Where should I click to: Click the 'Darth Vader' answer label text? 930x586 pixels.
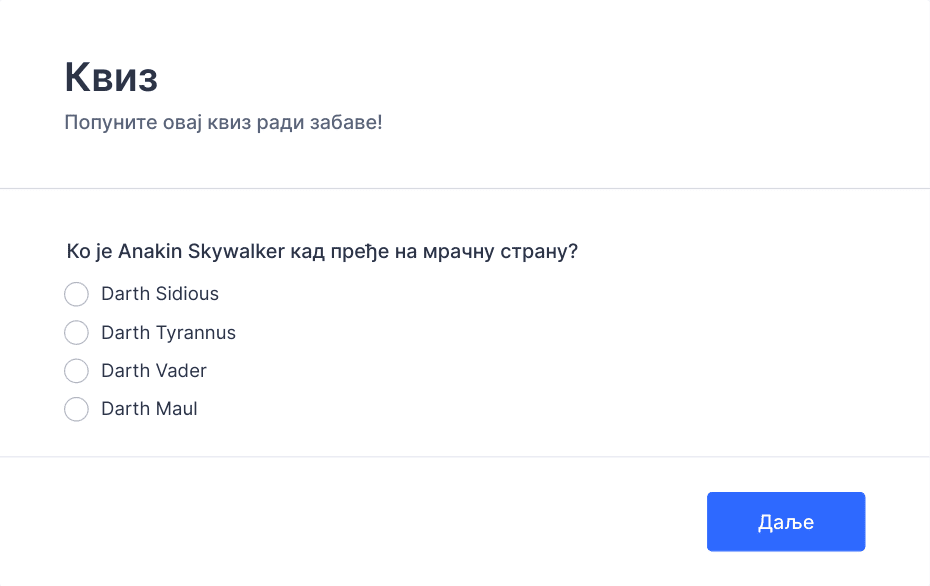(x=154, y=371)
